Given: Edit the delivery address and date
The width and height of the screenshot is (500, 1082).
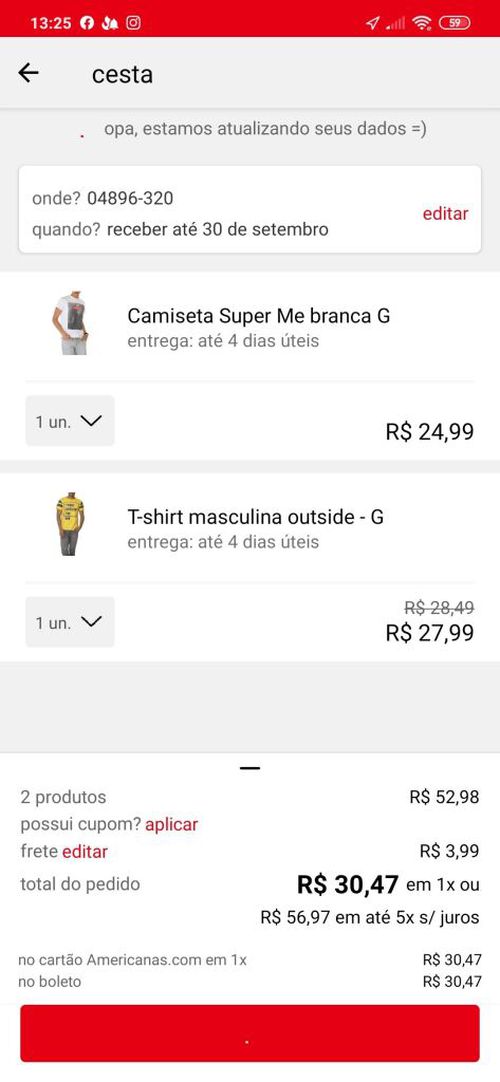Looking at the screenshot, I should pyautogui.click(x=446, y=214).
